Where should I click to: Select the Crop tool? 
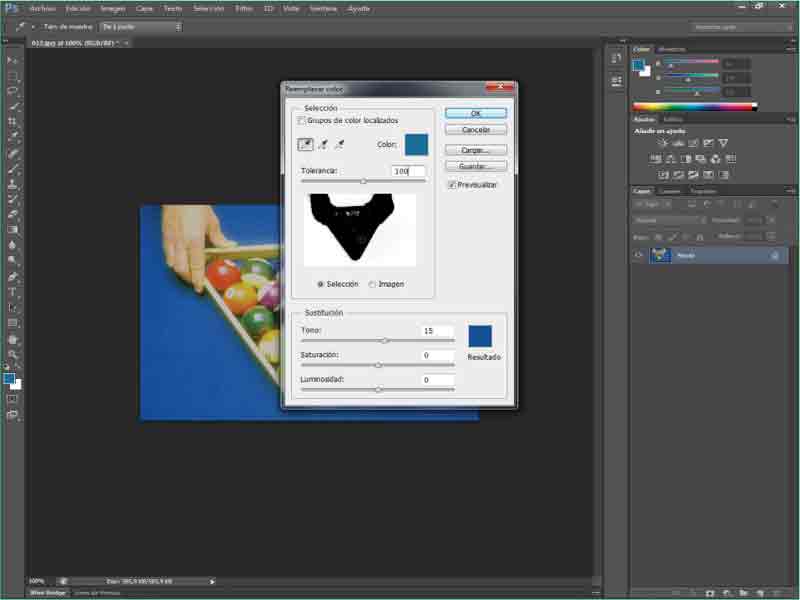[x=13, y=122]
